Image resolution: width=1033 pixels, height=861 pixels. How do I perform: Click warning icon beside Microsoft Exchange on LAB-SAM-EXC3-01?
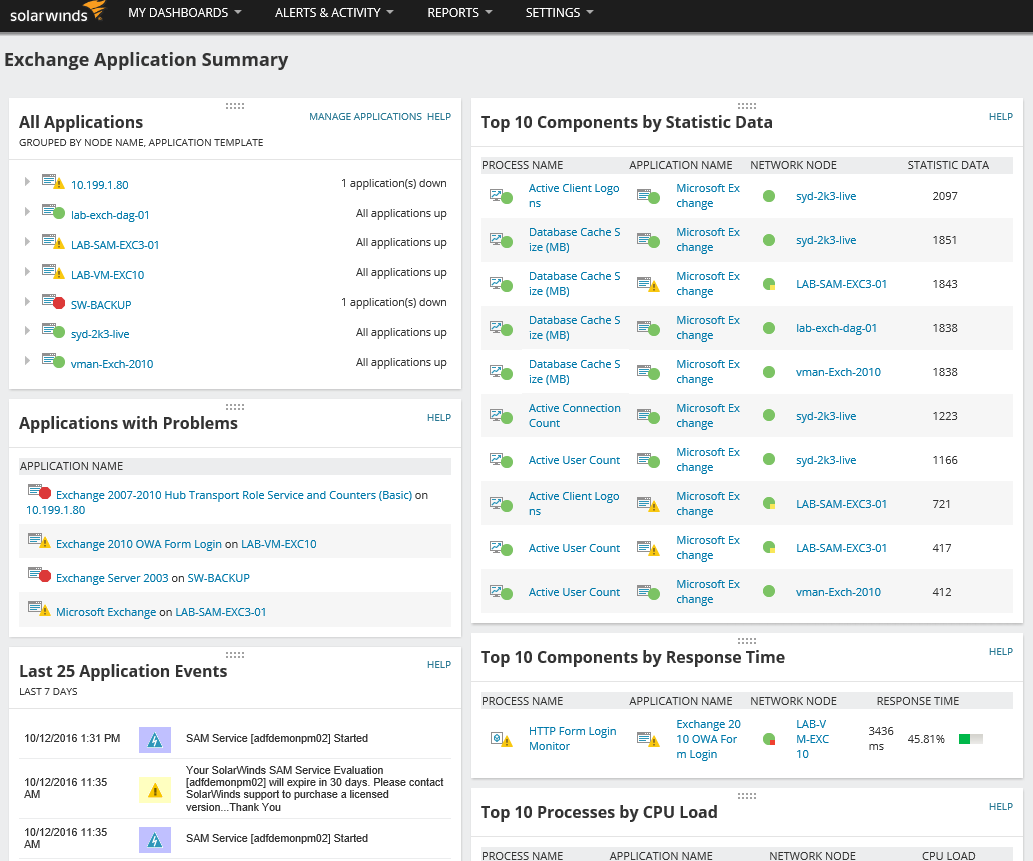(x=40, y=608)
